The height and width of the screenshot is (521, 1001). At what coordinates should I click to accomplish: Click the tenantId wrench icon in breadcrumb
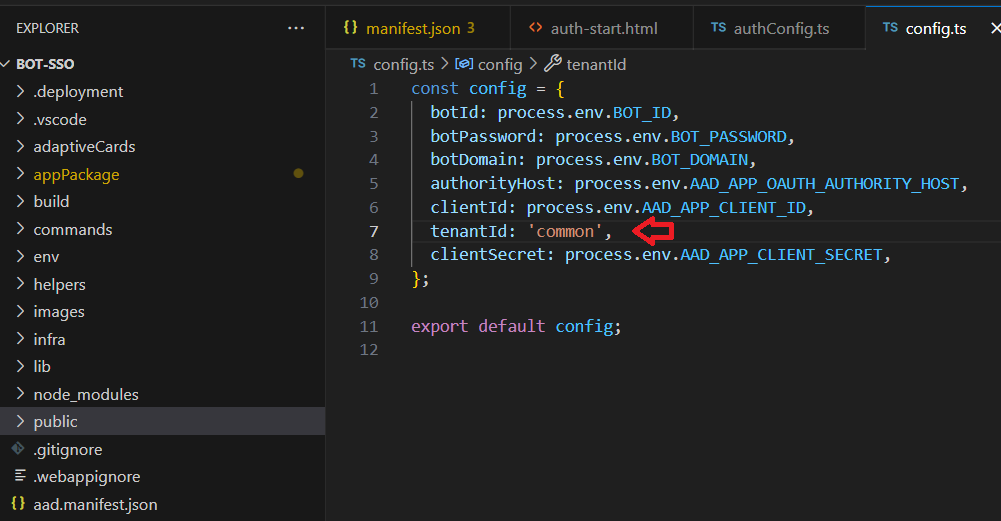[553, 64]
